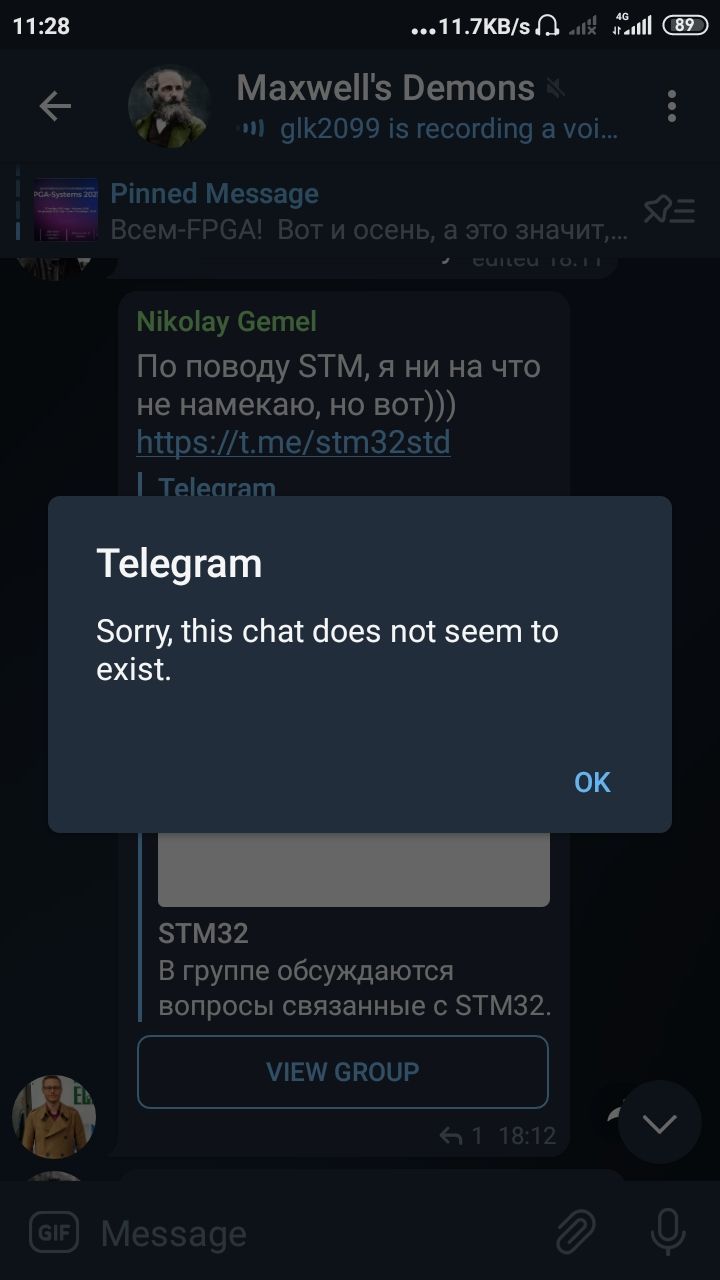Tap OK in the Telegram dialog
Viewport: 720px width, 1280px height.
[x=592, y=782]
